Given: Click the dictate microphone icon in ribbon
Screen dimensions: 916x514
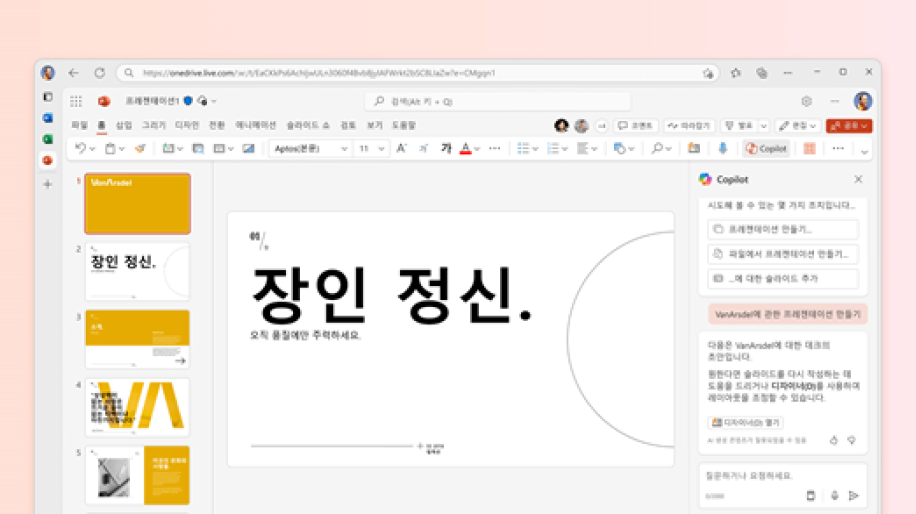Looking at the screenshot, I should 723,148.
